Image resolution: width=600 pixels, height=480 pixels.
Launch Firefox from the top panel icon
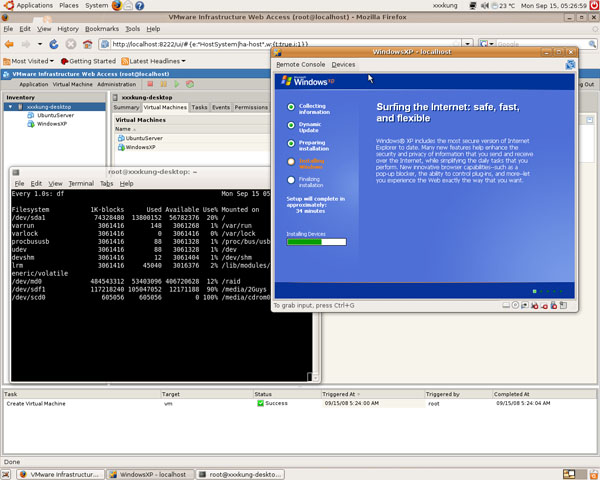point(117,5)
